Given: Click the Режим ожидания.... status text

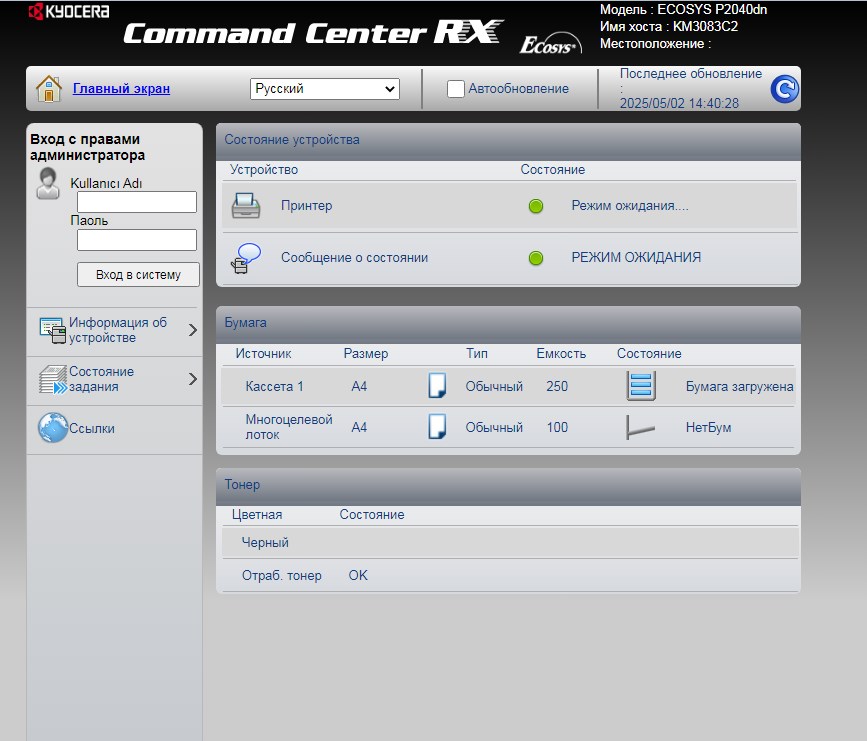Looking at the screenshot, I should point(630,206).
